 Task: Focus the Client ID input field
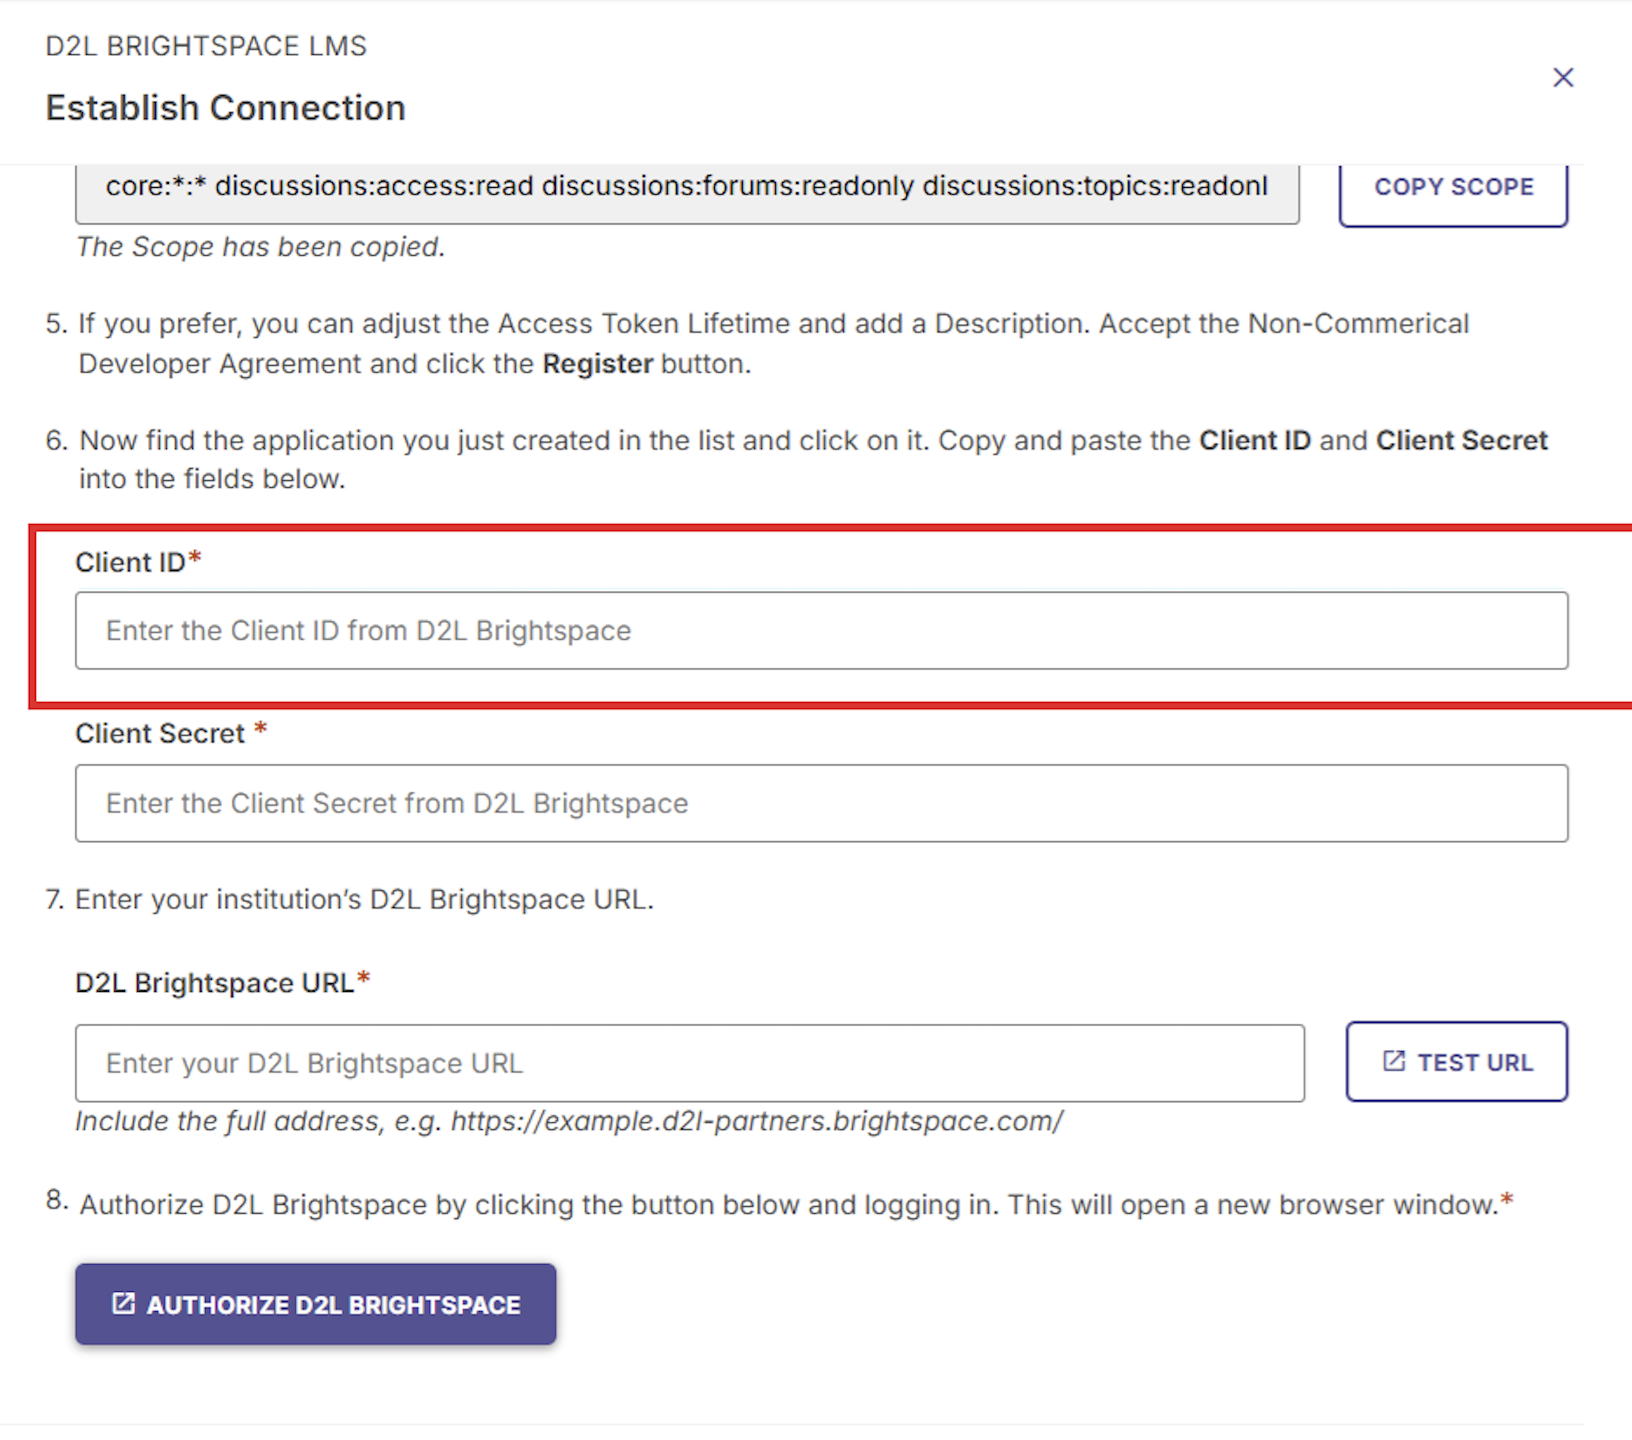coord(821,631)
